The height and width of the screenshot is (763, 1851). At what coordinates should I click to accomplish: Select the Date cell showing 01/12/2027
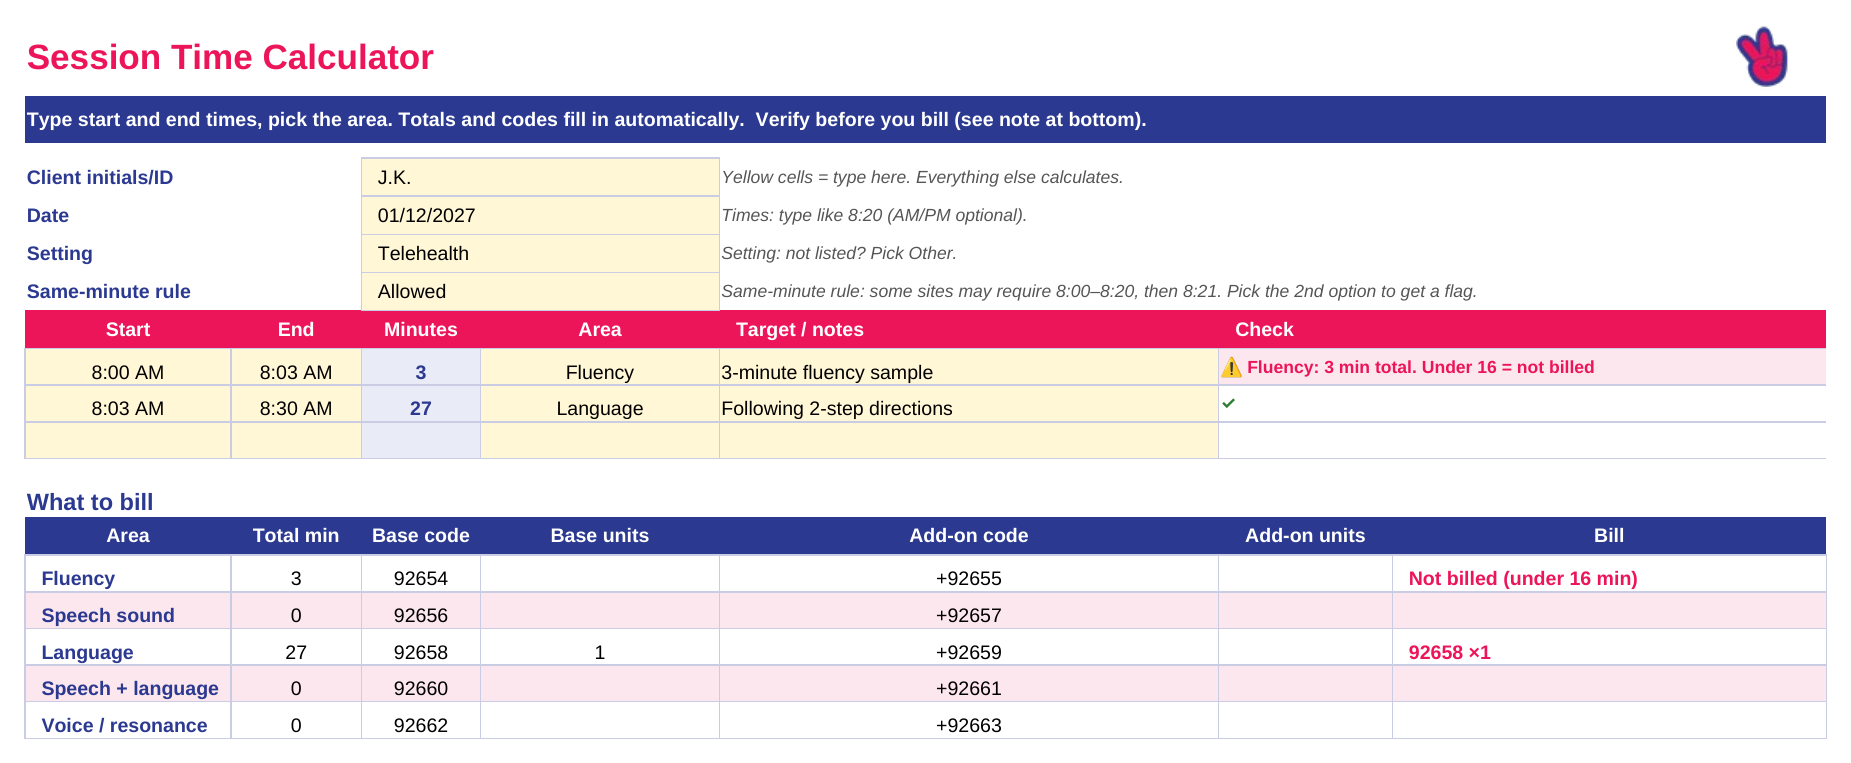coord(540,215)
